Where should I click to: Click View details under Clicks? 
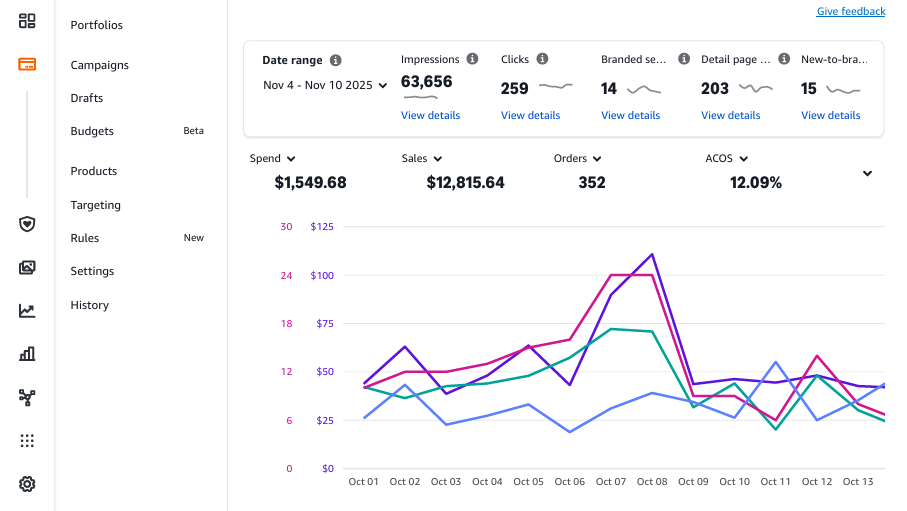click(530, 115)
